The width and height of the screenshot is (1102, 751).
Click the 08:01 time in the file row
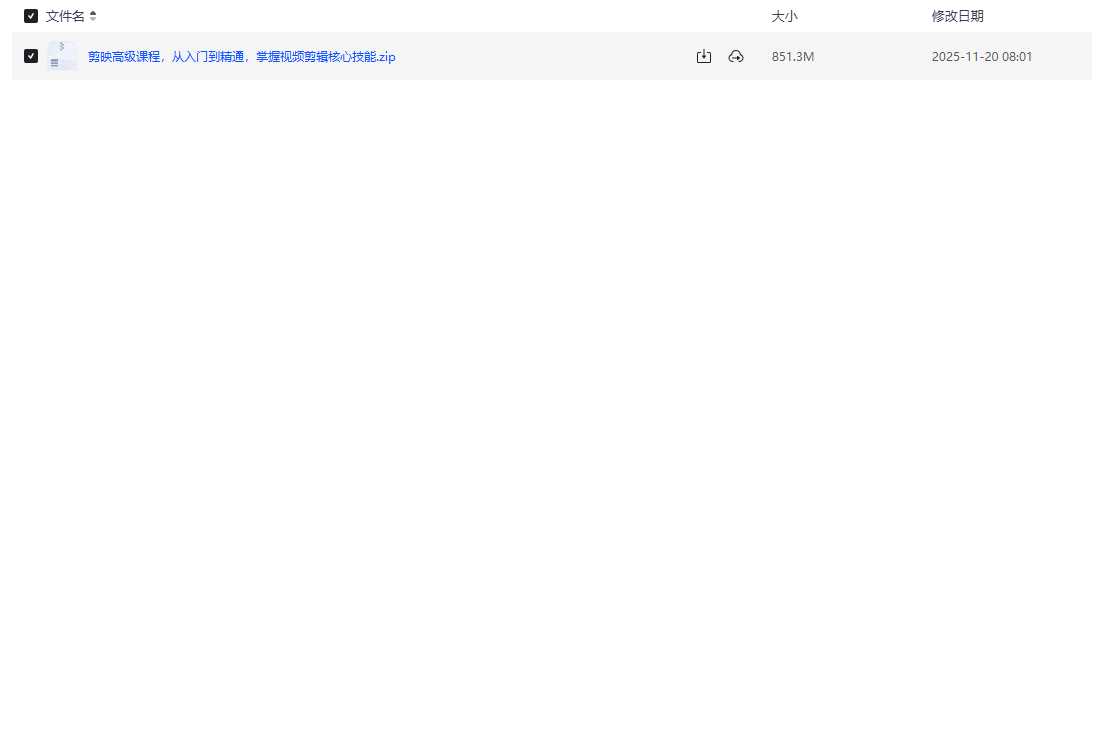(x=1017, y=57)
